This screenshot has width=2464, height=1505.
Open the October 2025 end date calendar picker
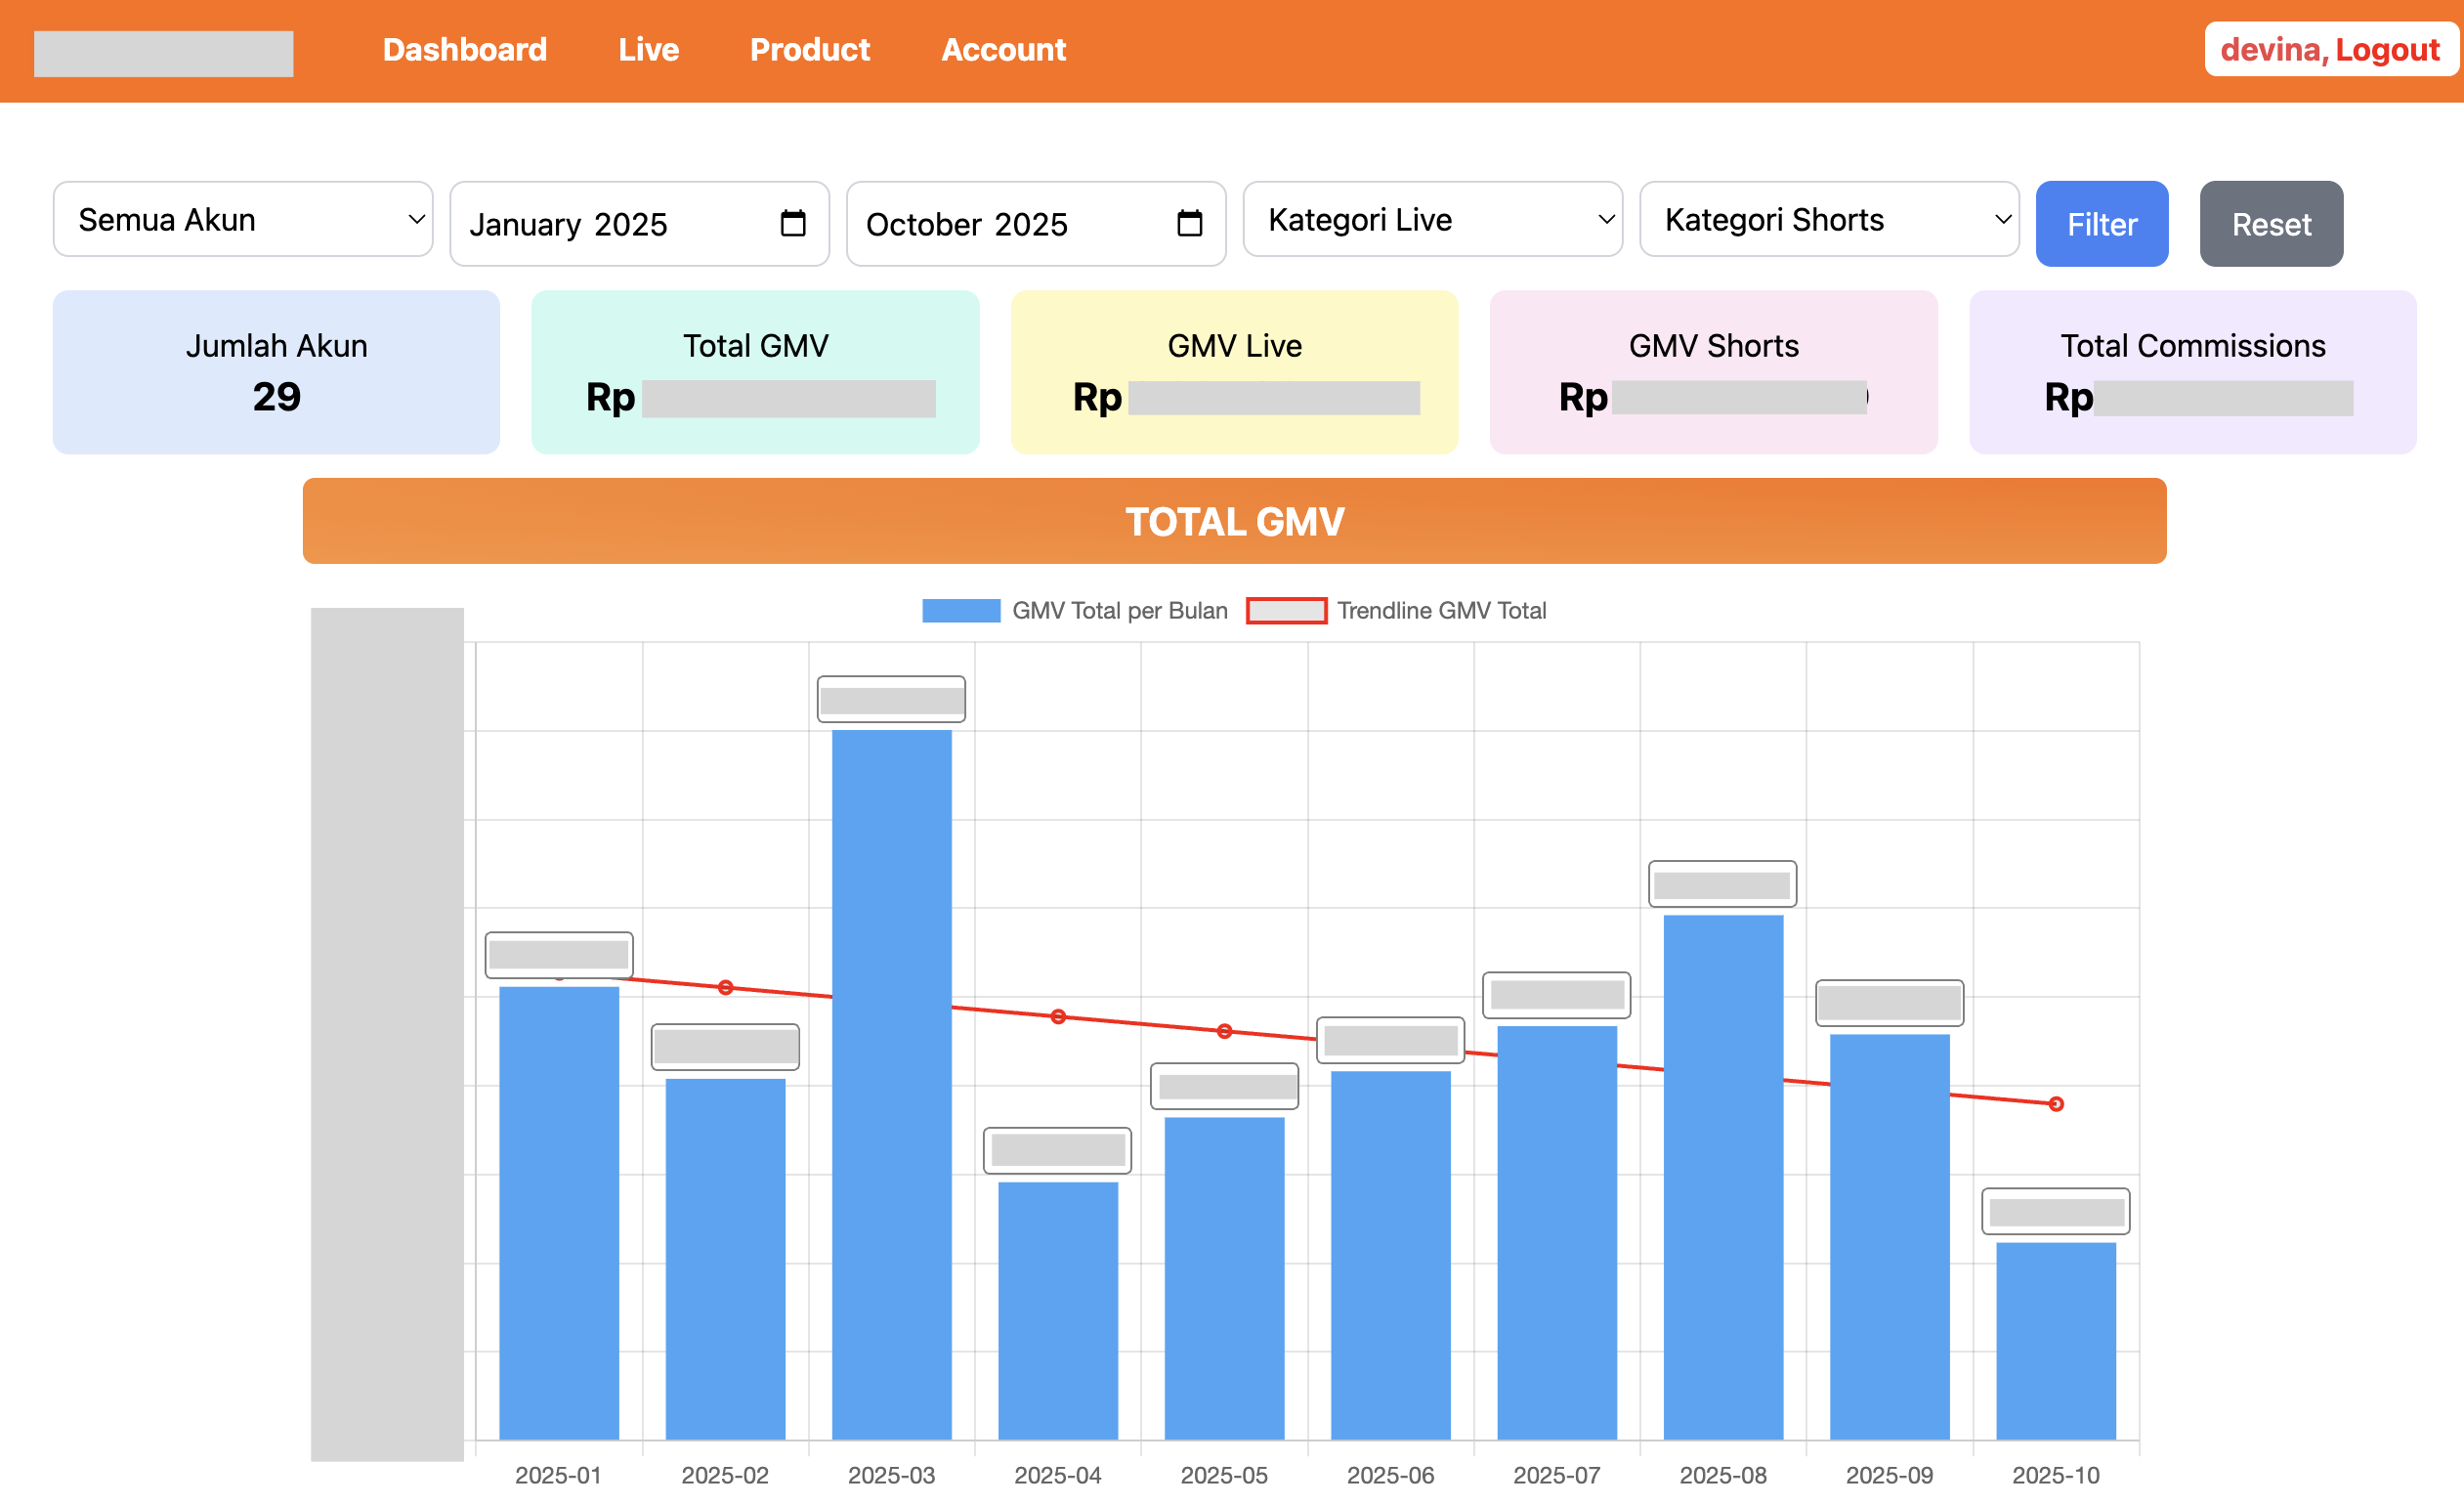click(x=1188, y=223)
